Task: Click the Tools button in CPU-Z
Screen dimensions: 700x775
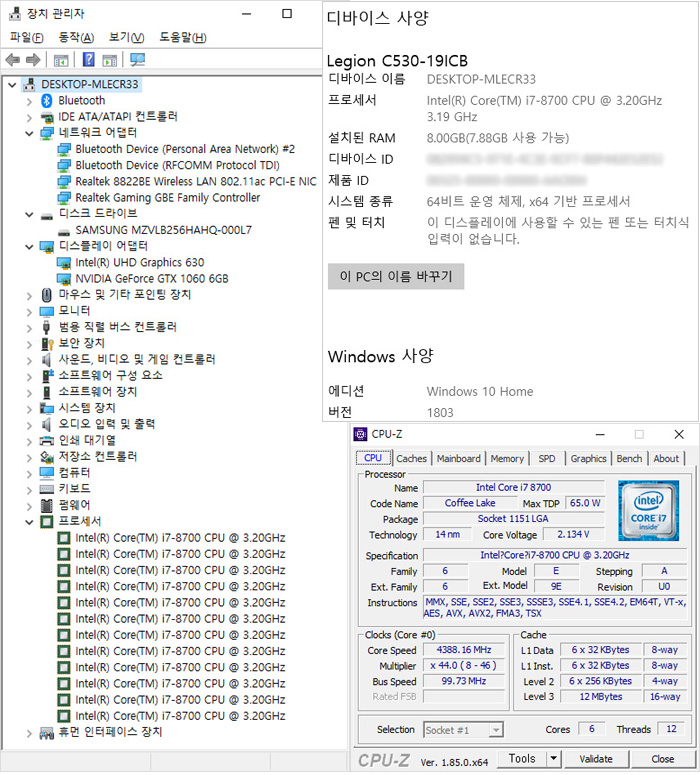Action: (522, 758)
